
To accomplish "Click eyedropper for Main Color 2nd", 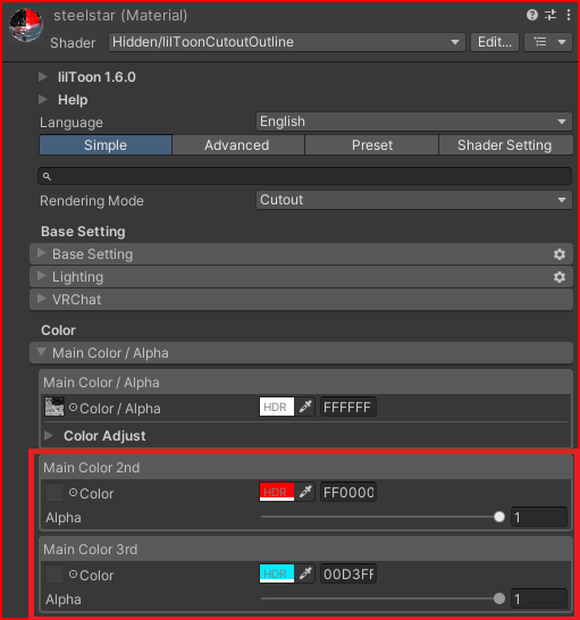I will (x=305, y=492).
